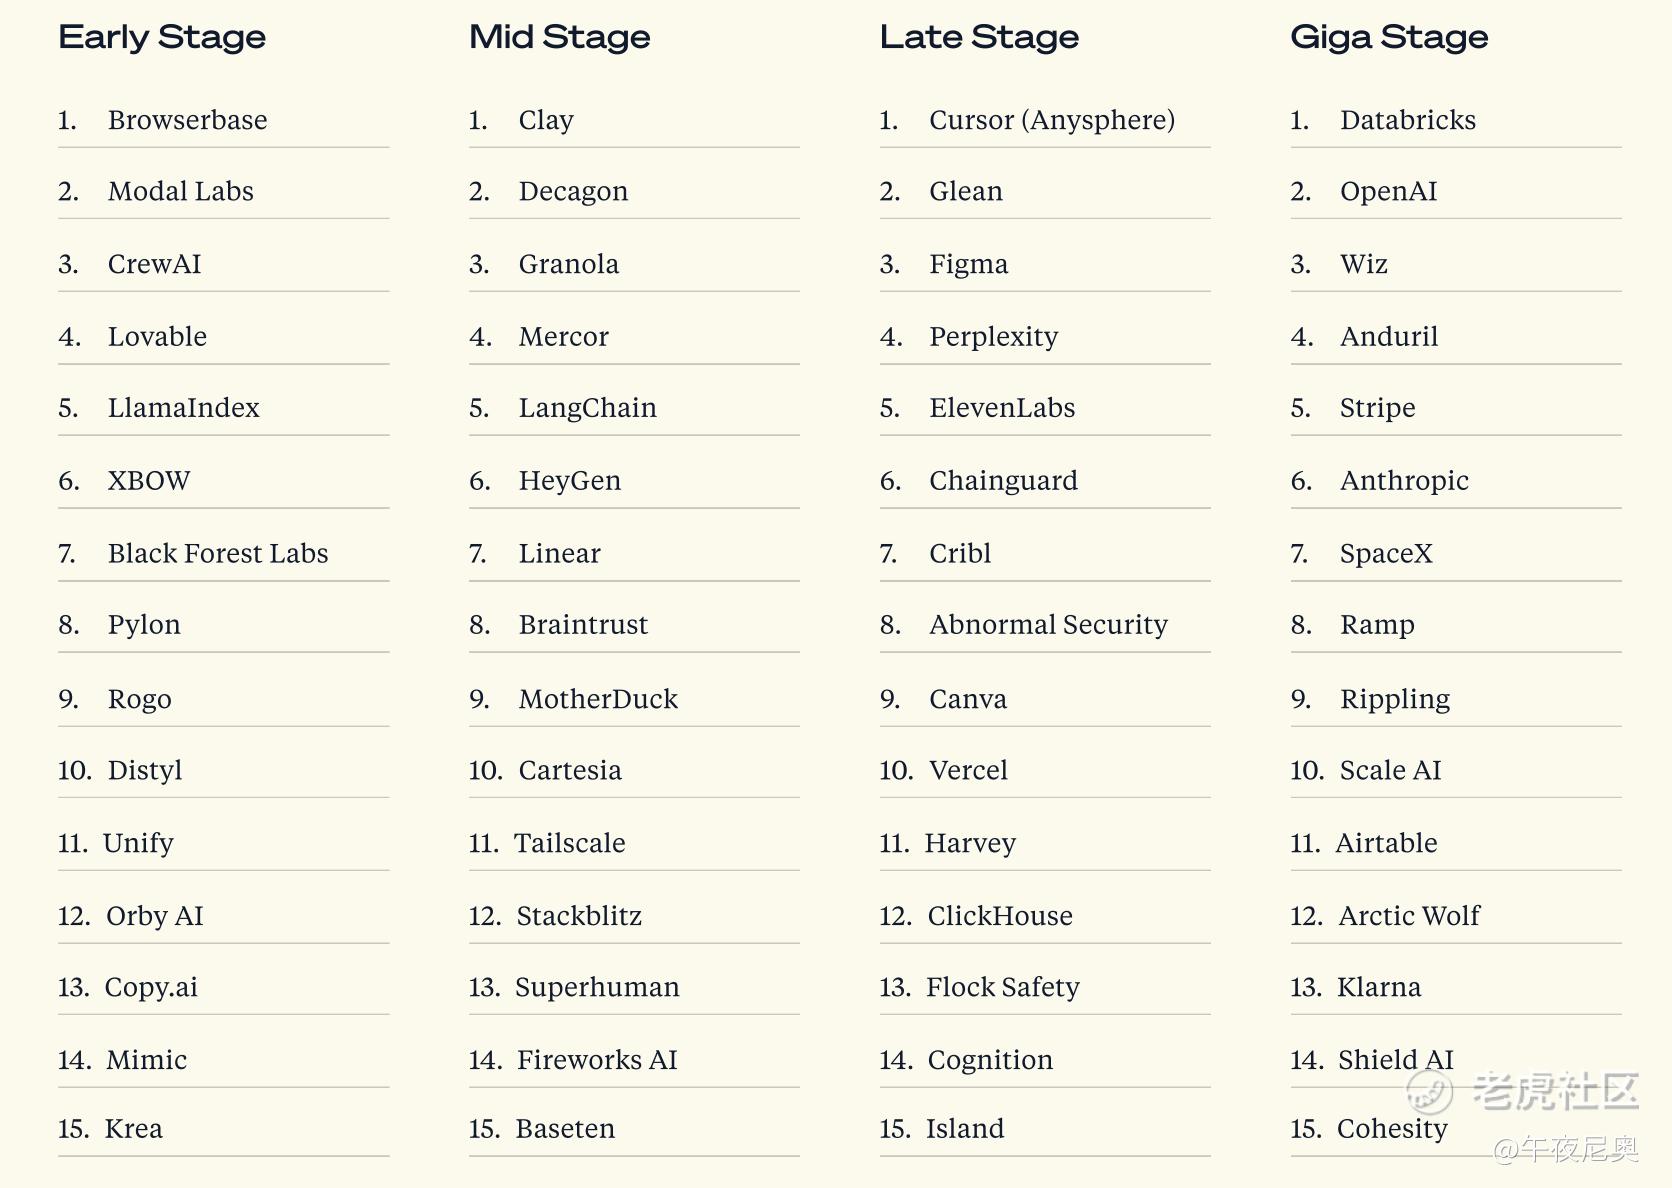Screen dimensions: 1672x1188
Task: Select the Early Stage heading
Action: [162, 37]
